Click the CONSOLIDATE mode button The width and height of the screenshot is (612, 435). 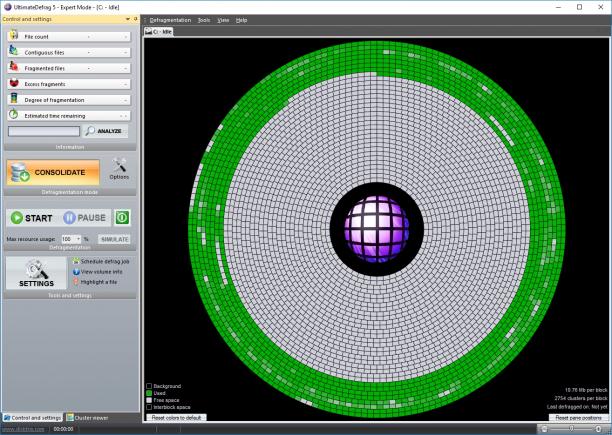[53, 172]
